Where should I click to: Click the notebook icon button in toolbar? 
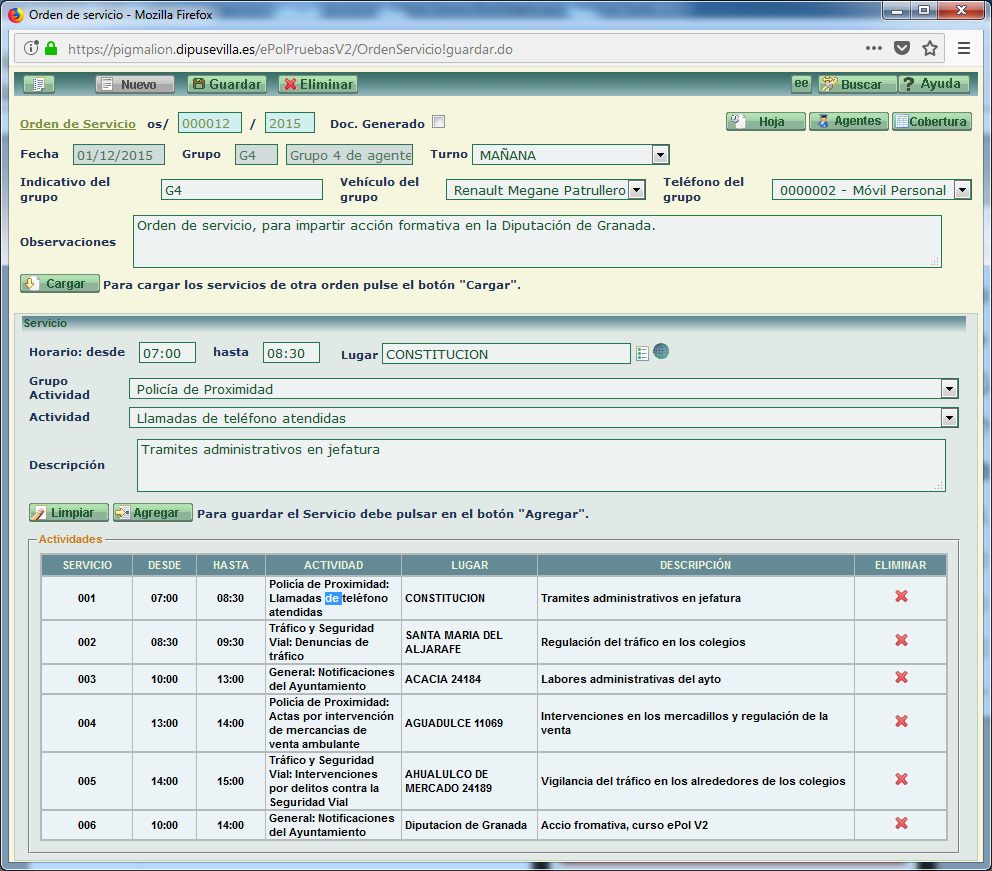point(38,85)
